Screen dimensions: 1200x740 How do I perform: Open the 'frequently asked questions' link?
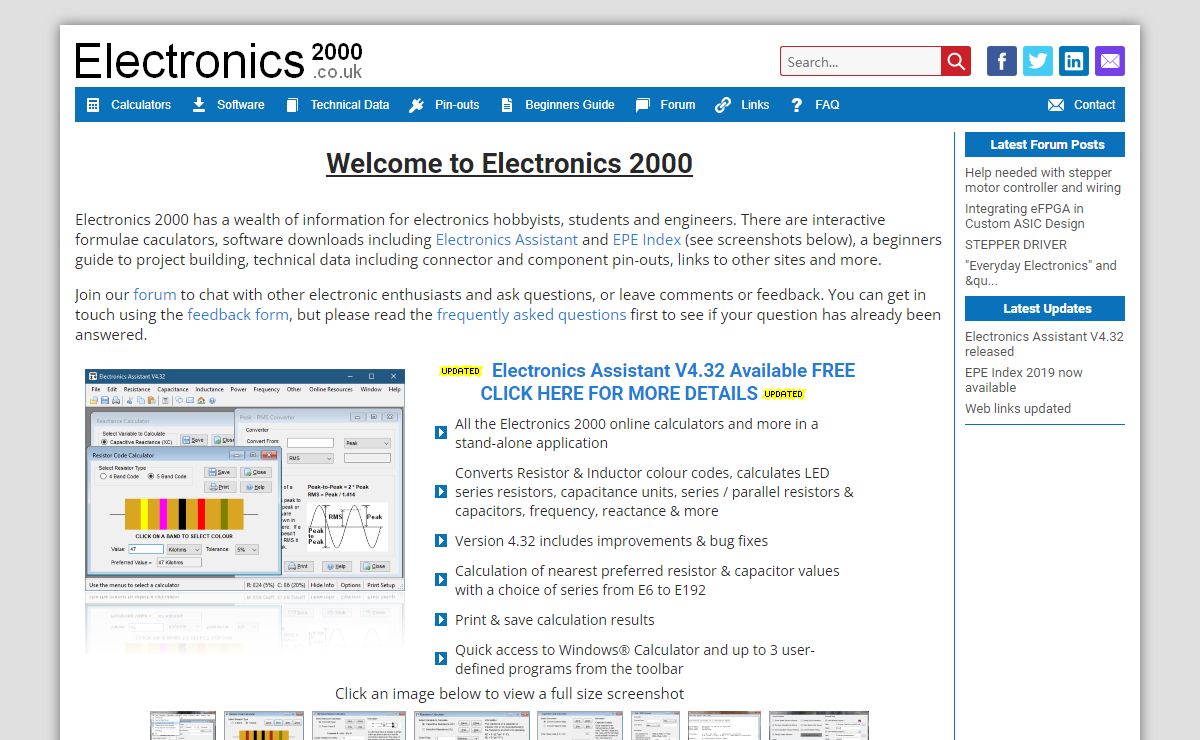[532, 314]
